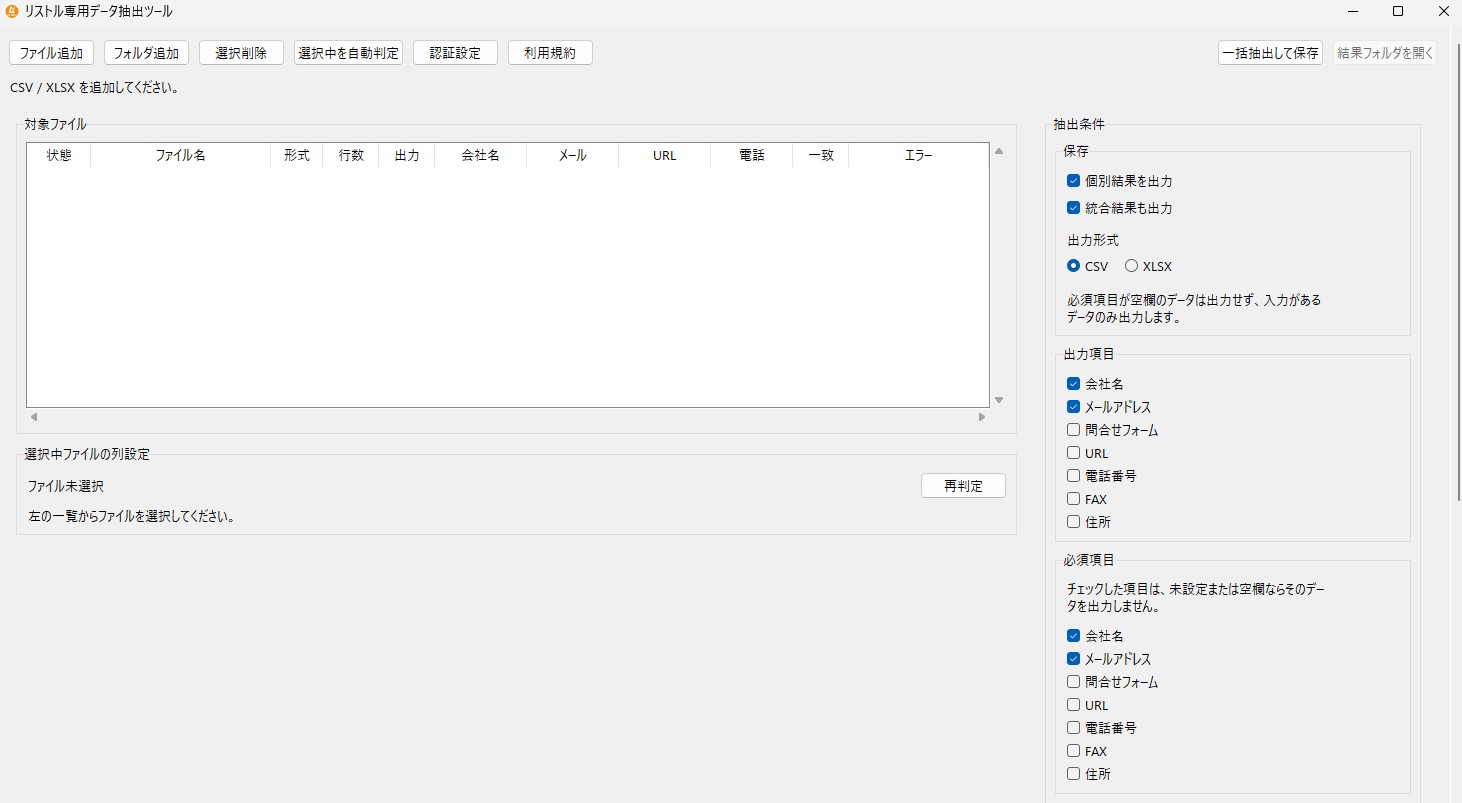View the 利用規約 terms
This screenshot has height=803, width=1462.
[x=550, y=52]
